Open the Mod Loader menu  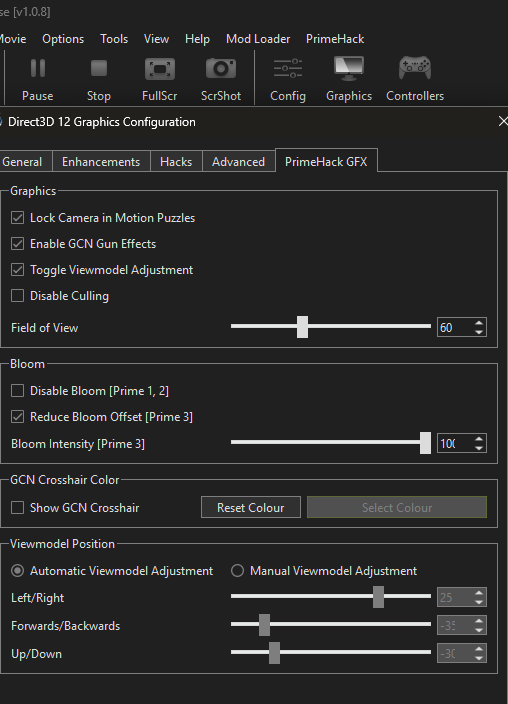pyautogui.click(x=258, y=39)
